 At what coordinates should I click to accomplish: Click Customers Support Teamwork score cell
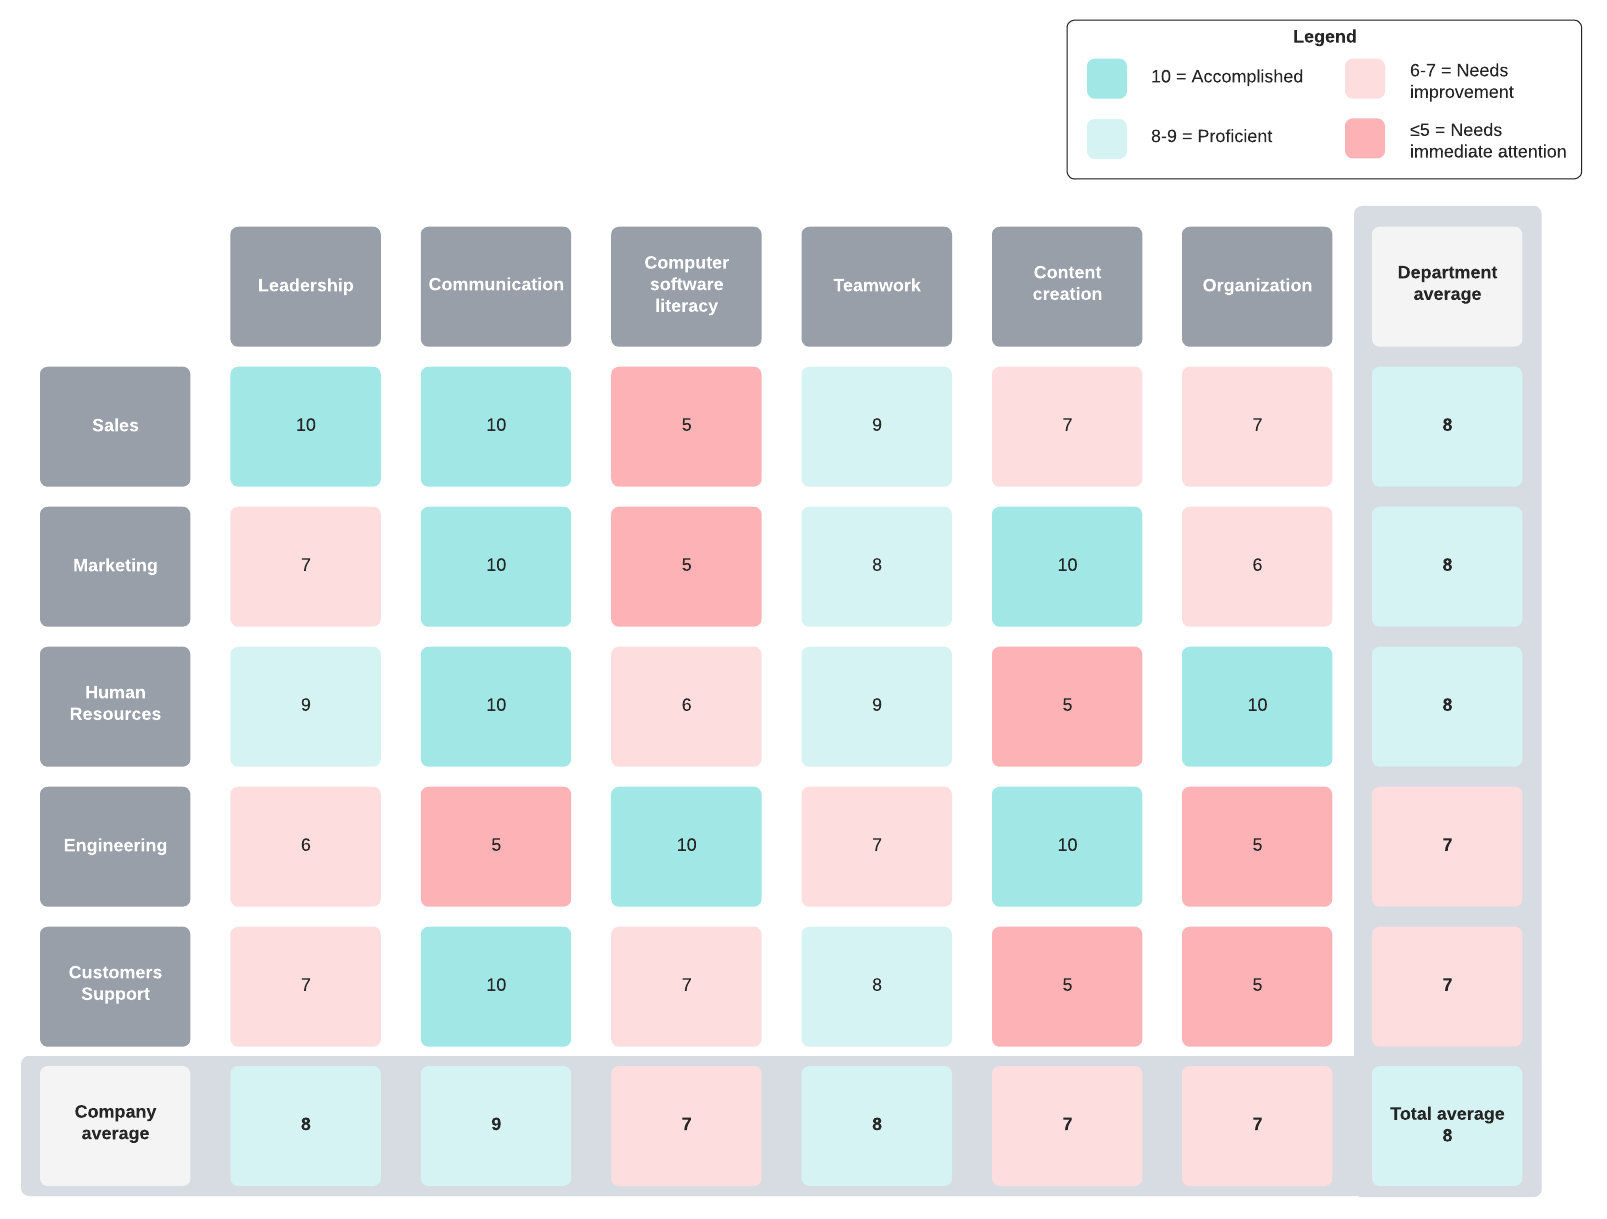(876, 986)
